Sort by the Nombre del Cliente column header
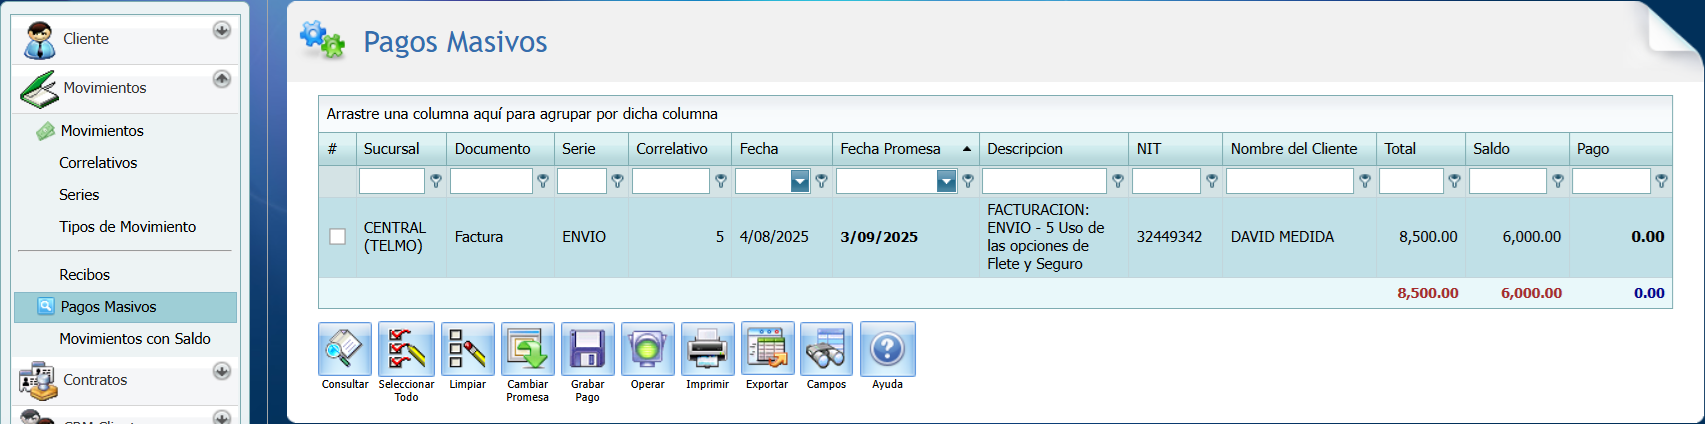The image size is (1705, 424). click(1293, 149)
